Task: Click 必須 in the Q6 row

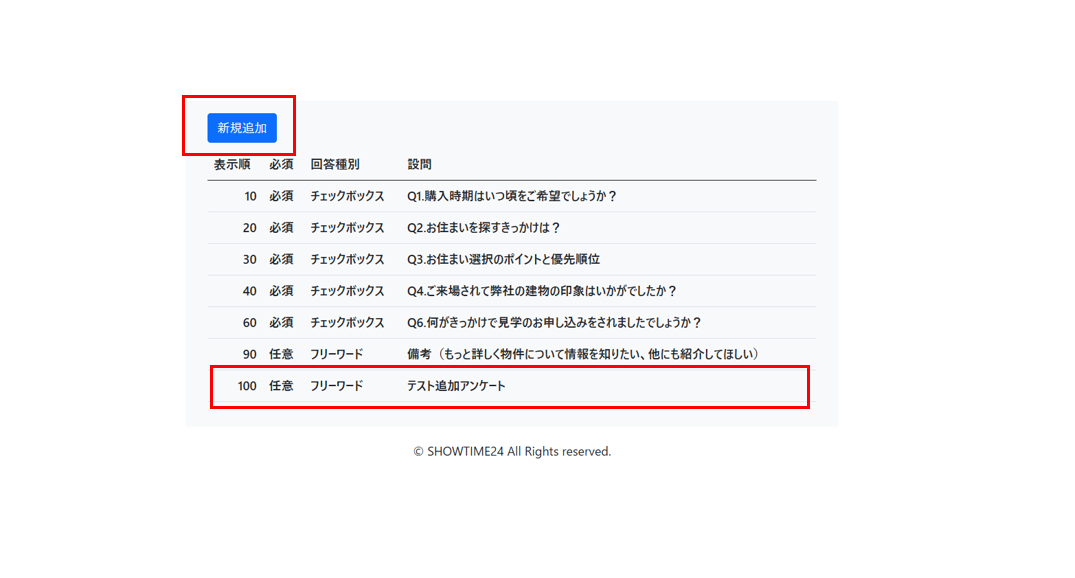Action: coord(281,322)
